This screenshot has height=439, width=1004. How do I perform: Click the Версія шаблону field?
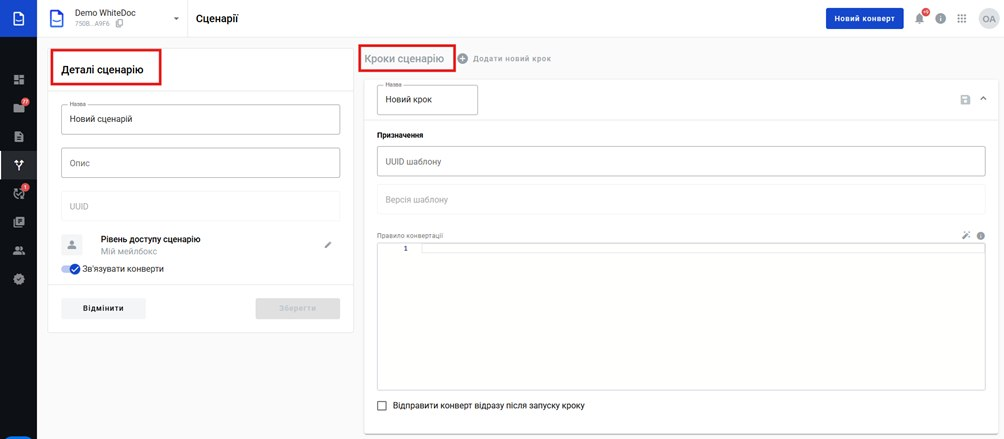tap(681, 200)
